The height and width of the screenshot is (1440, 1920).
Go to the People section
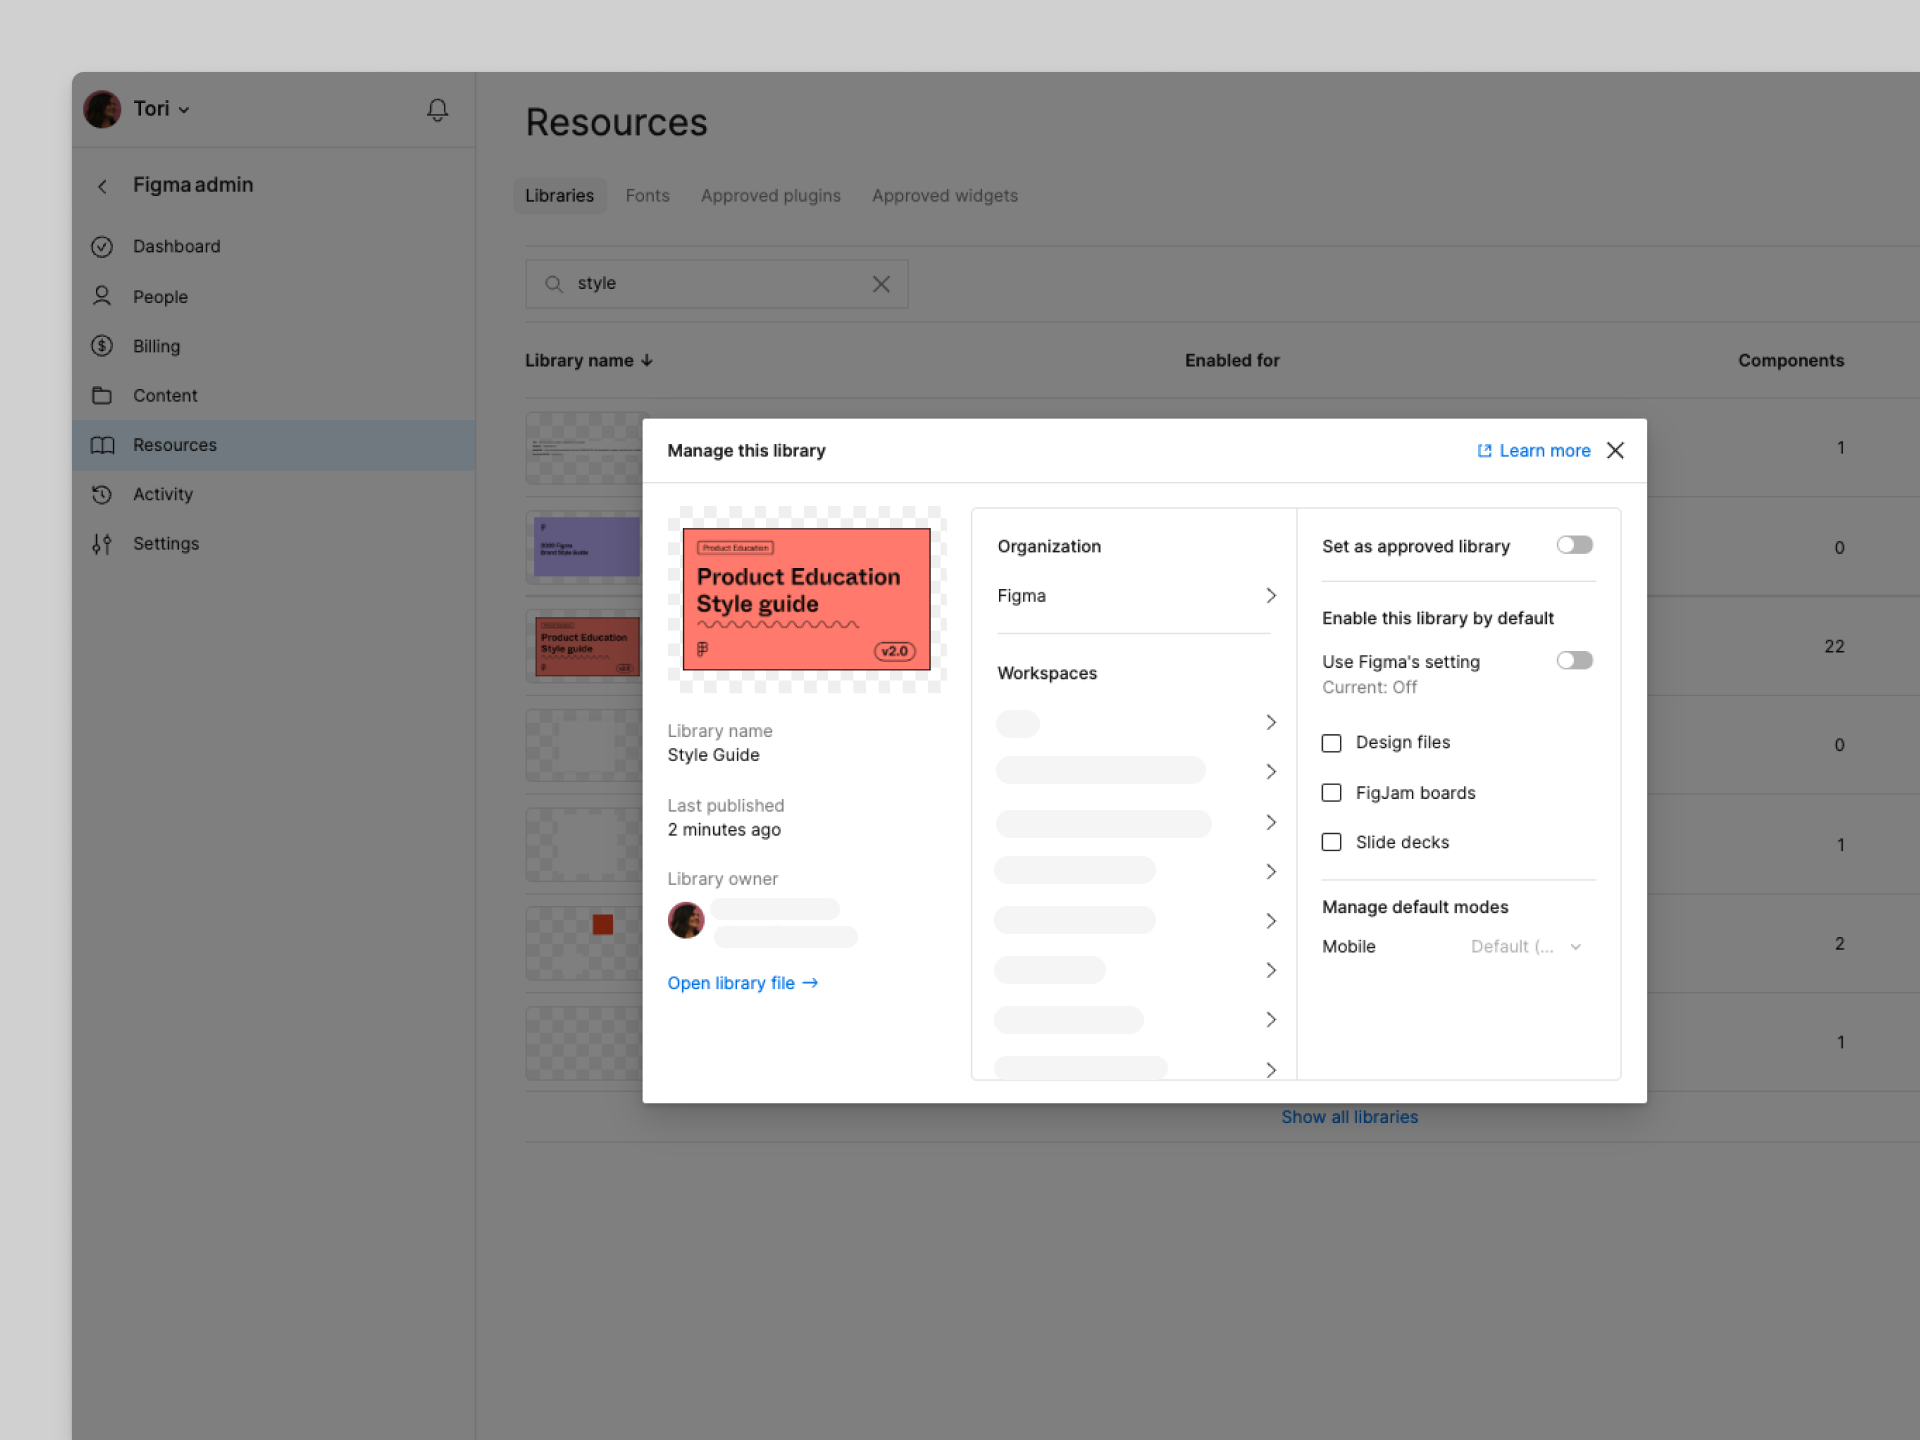pos(160,297)
